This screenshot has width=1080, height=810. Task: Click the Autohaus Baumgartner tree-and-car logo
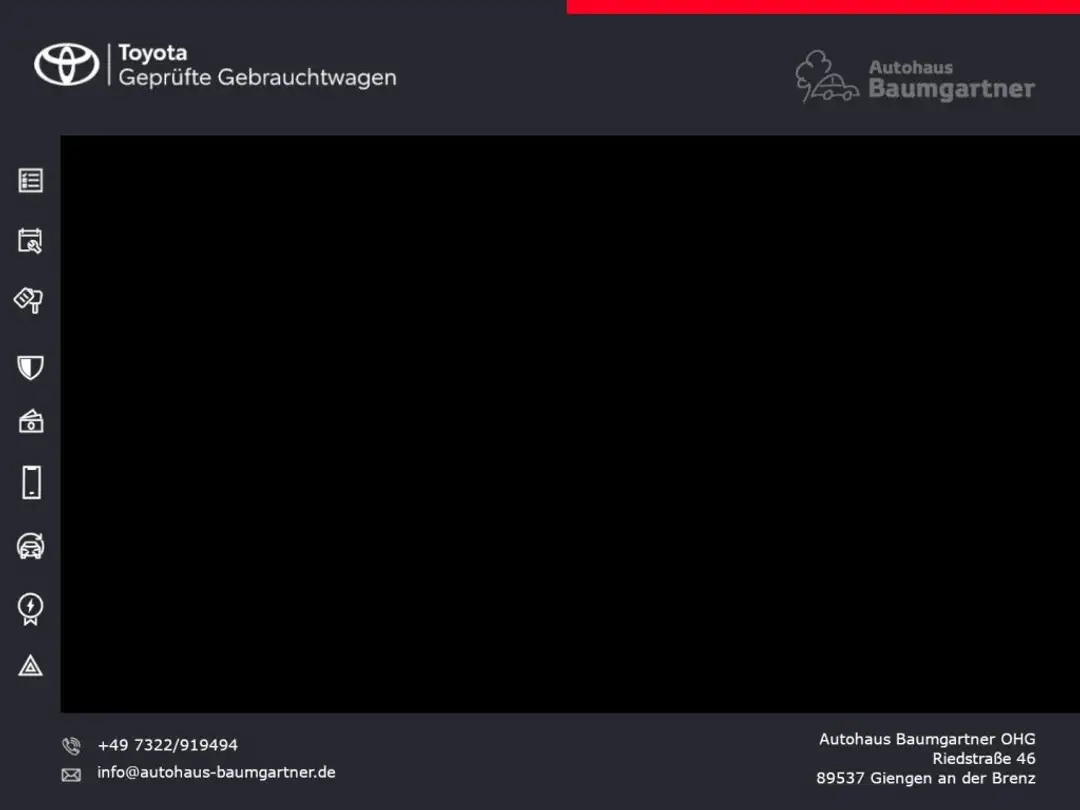point(826,78)
